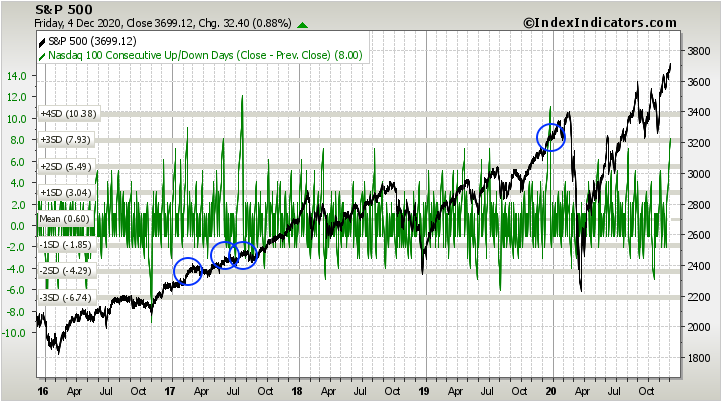
Task: Click '3400' on the right price axis
Action: click(699, 112)
